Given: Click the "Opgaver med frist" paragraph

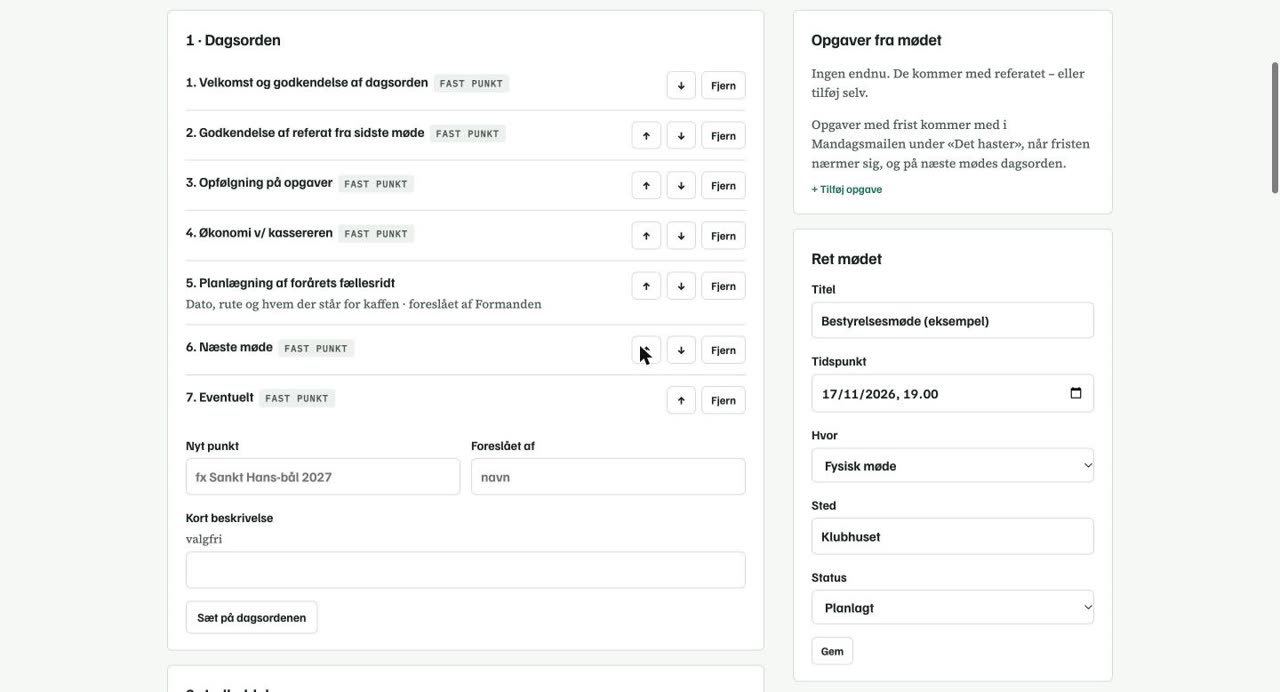Looking at the screenshot, I should [x=951, y=144].
